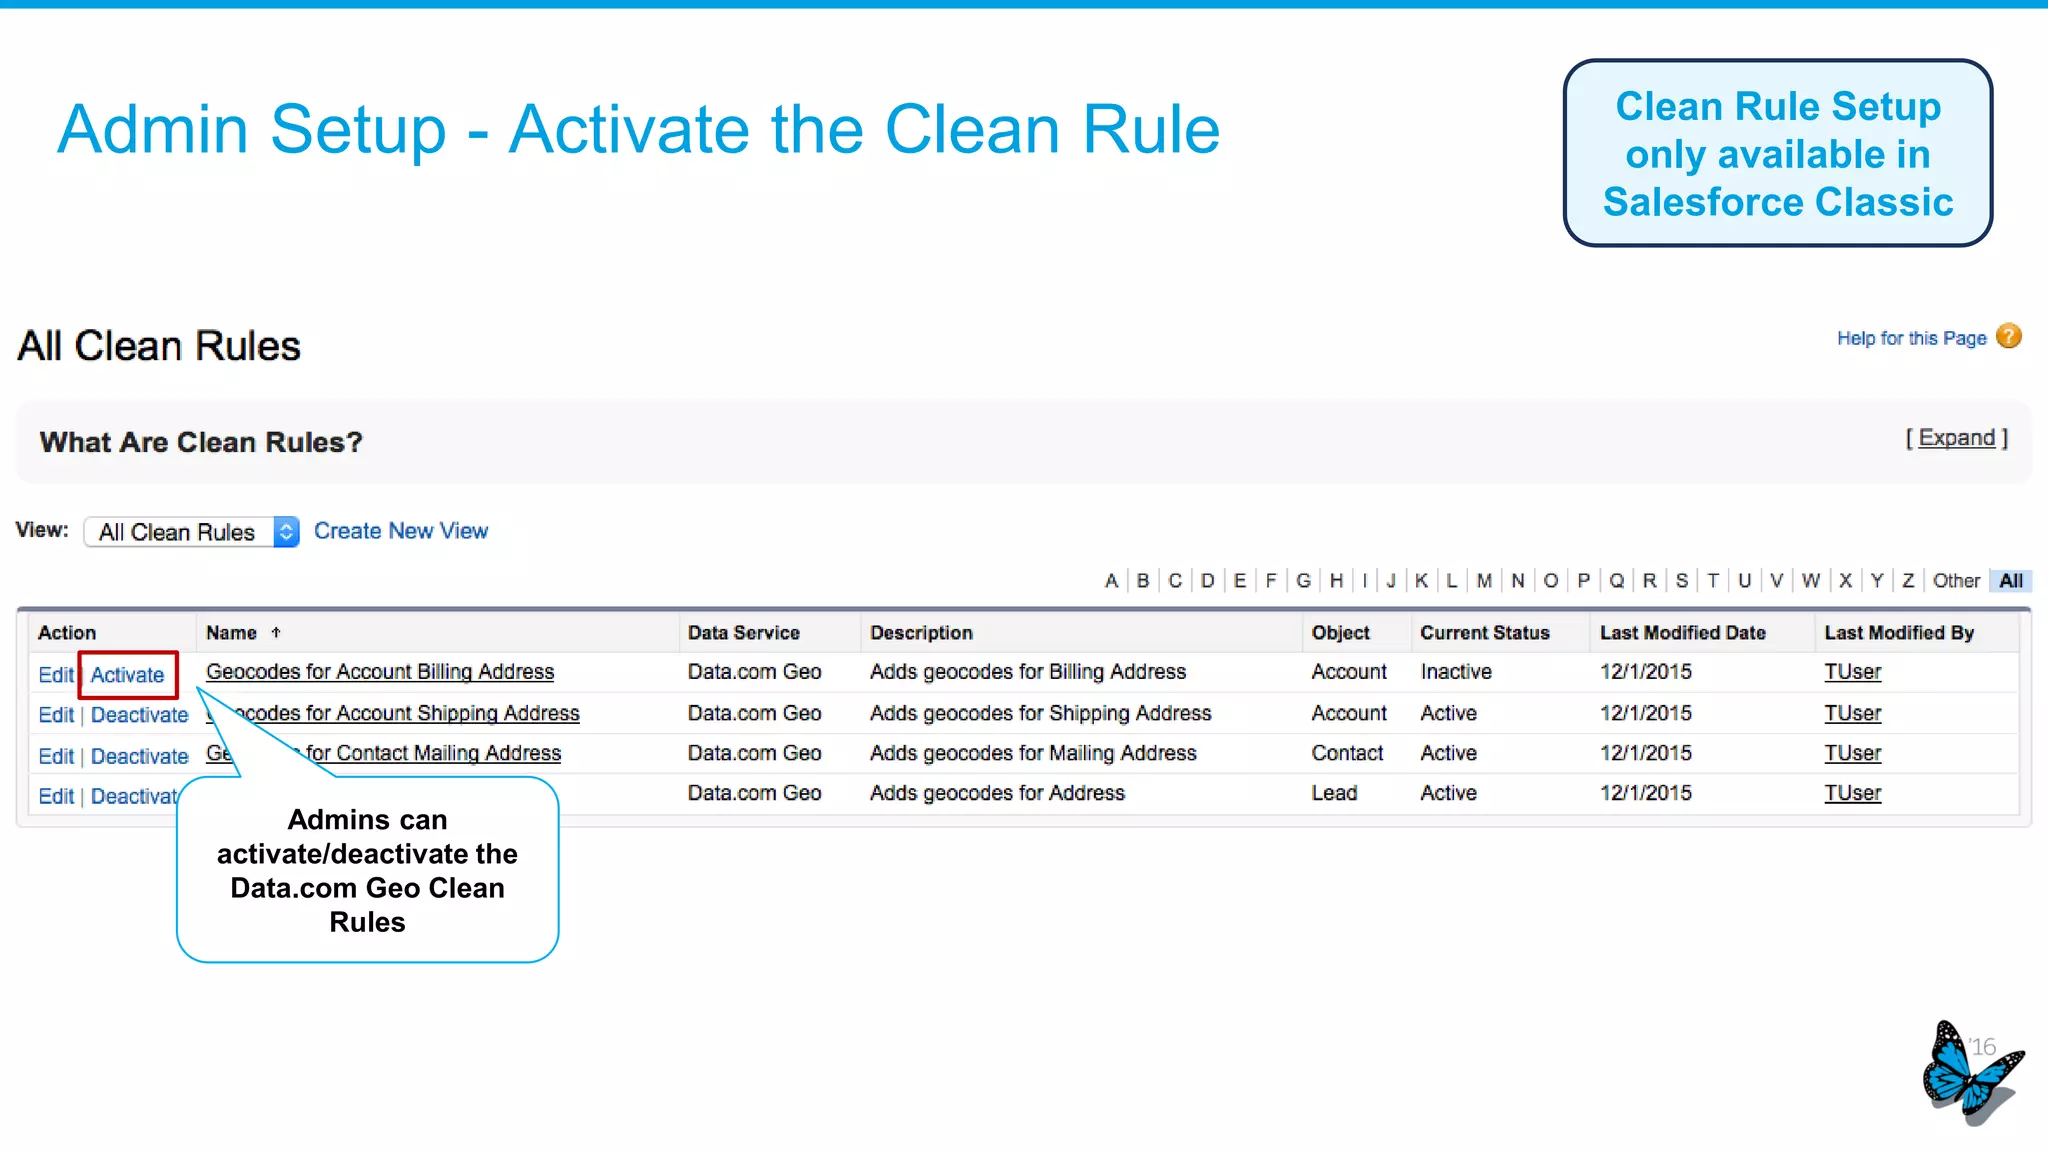Select the Contact object cell
This screenshot has height=1152, width=2048.
pyautogui.click(x=1347, y=753)
